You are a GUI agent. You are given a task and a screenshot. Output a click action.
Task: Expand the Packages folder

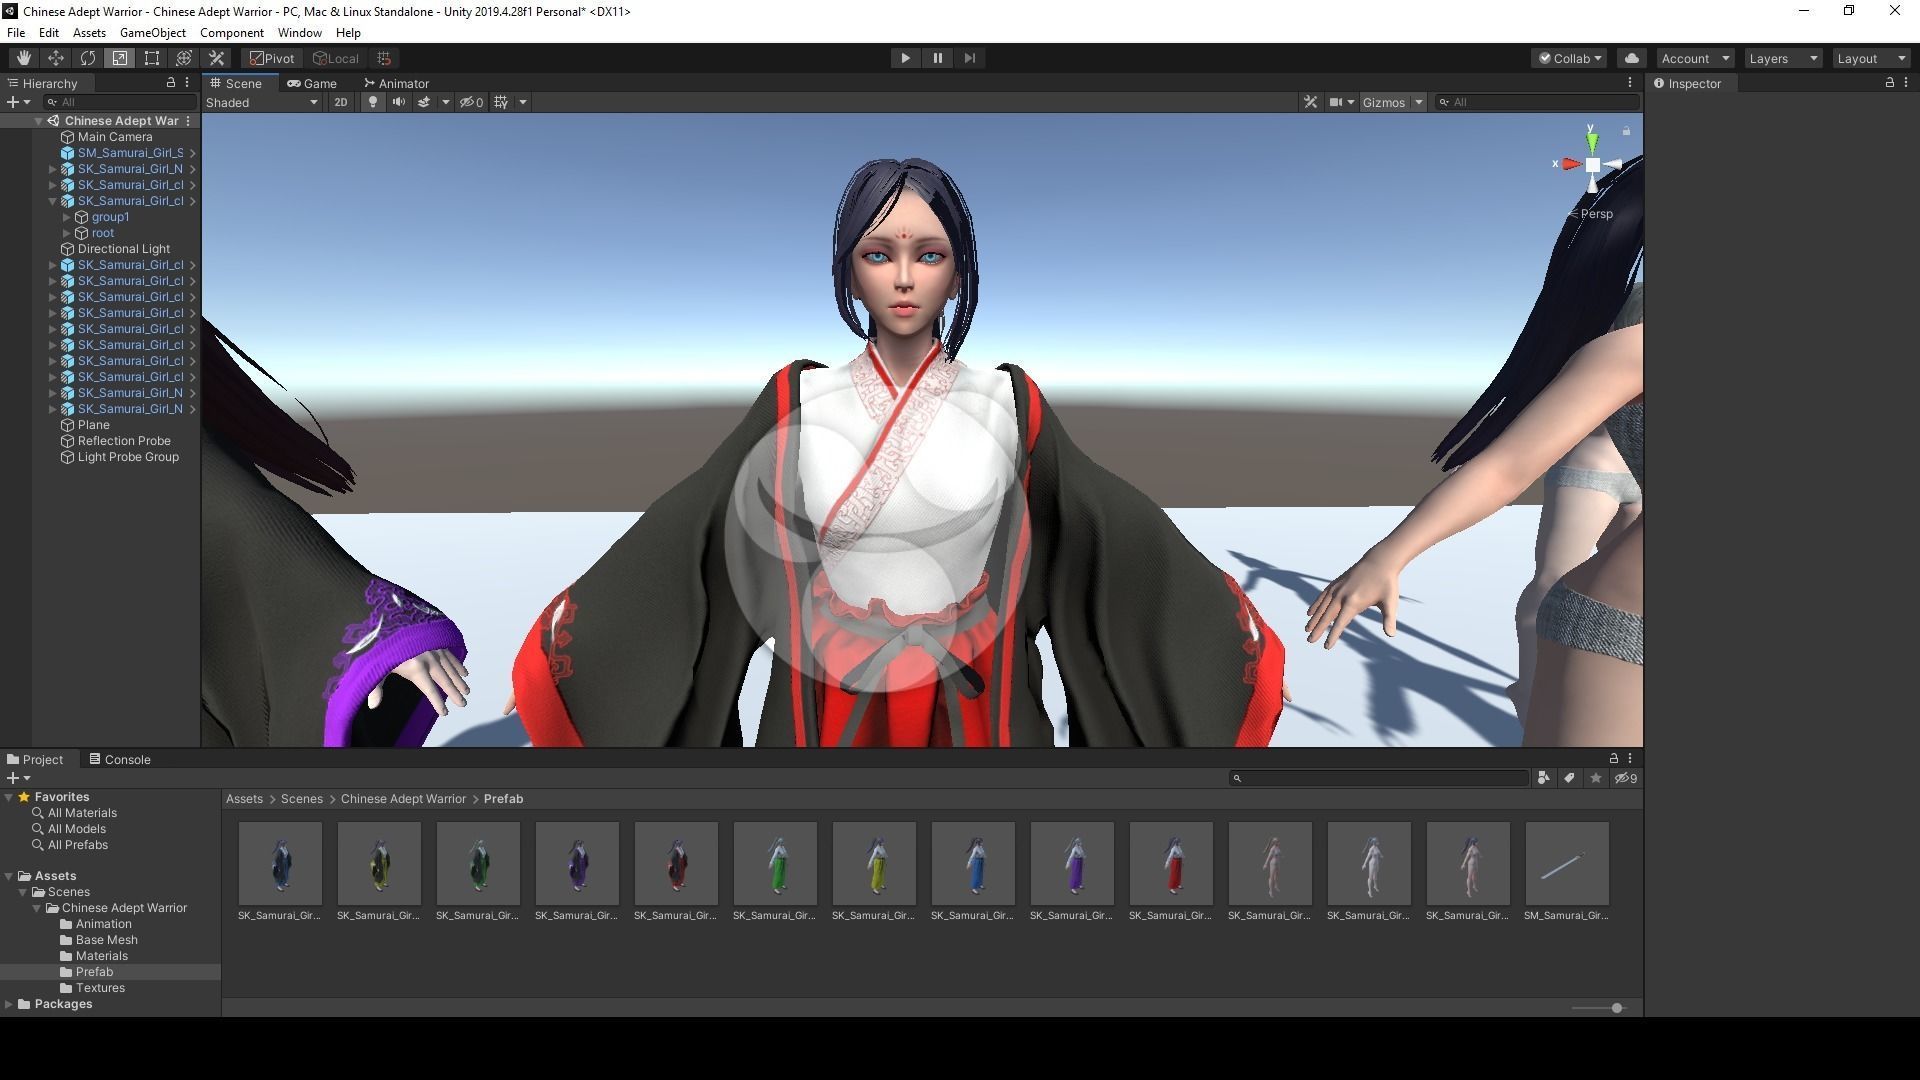click(x=9, y=1004)
